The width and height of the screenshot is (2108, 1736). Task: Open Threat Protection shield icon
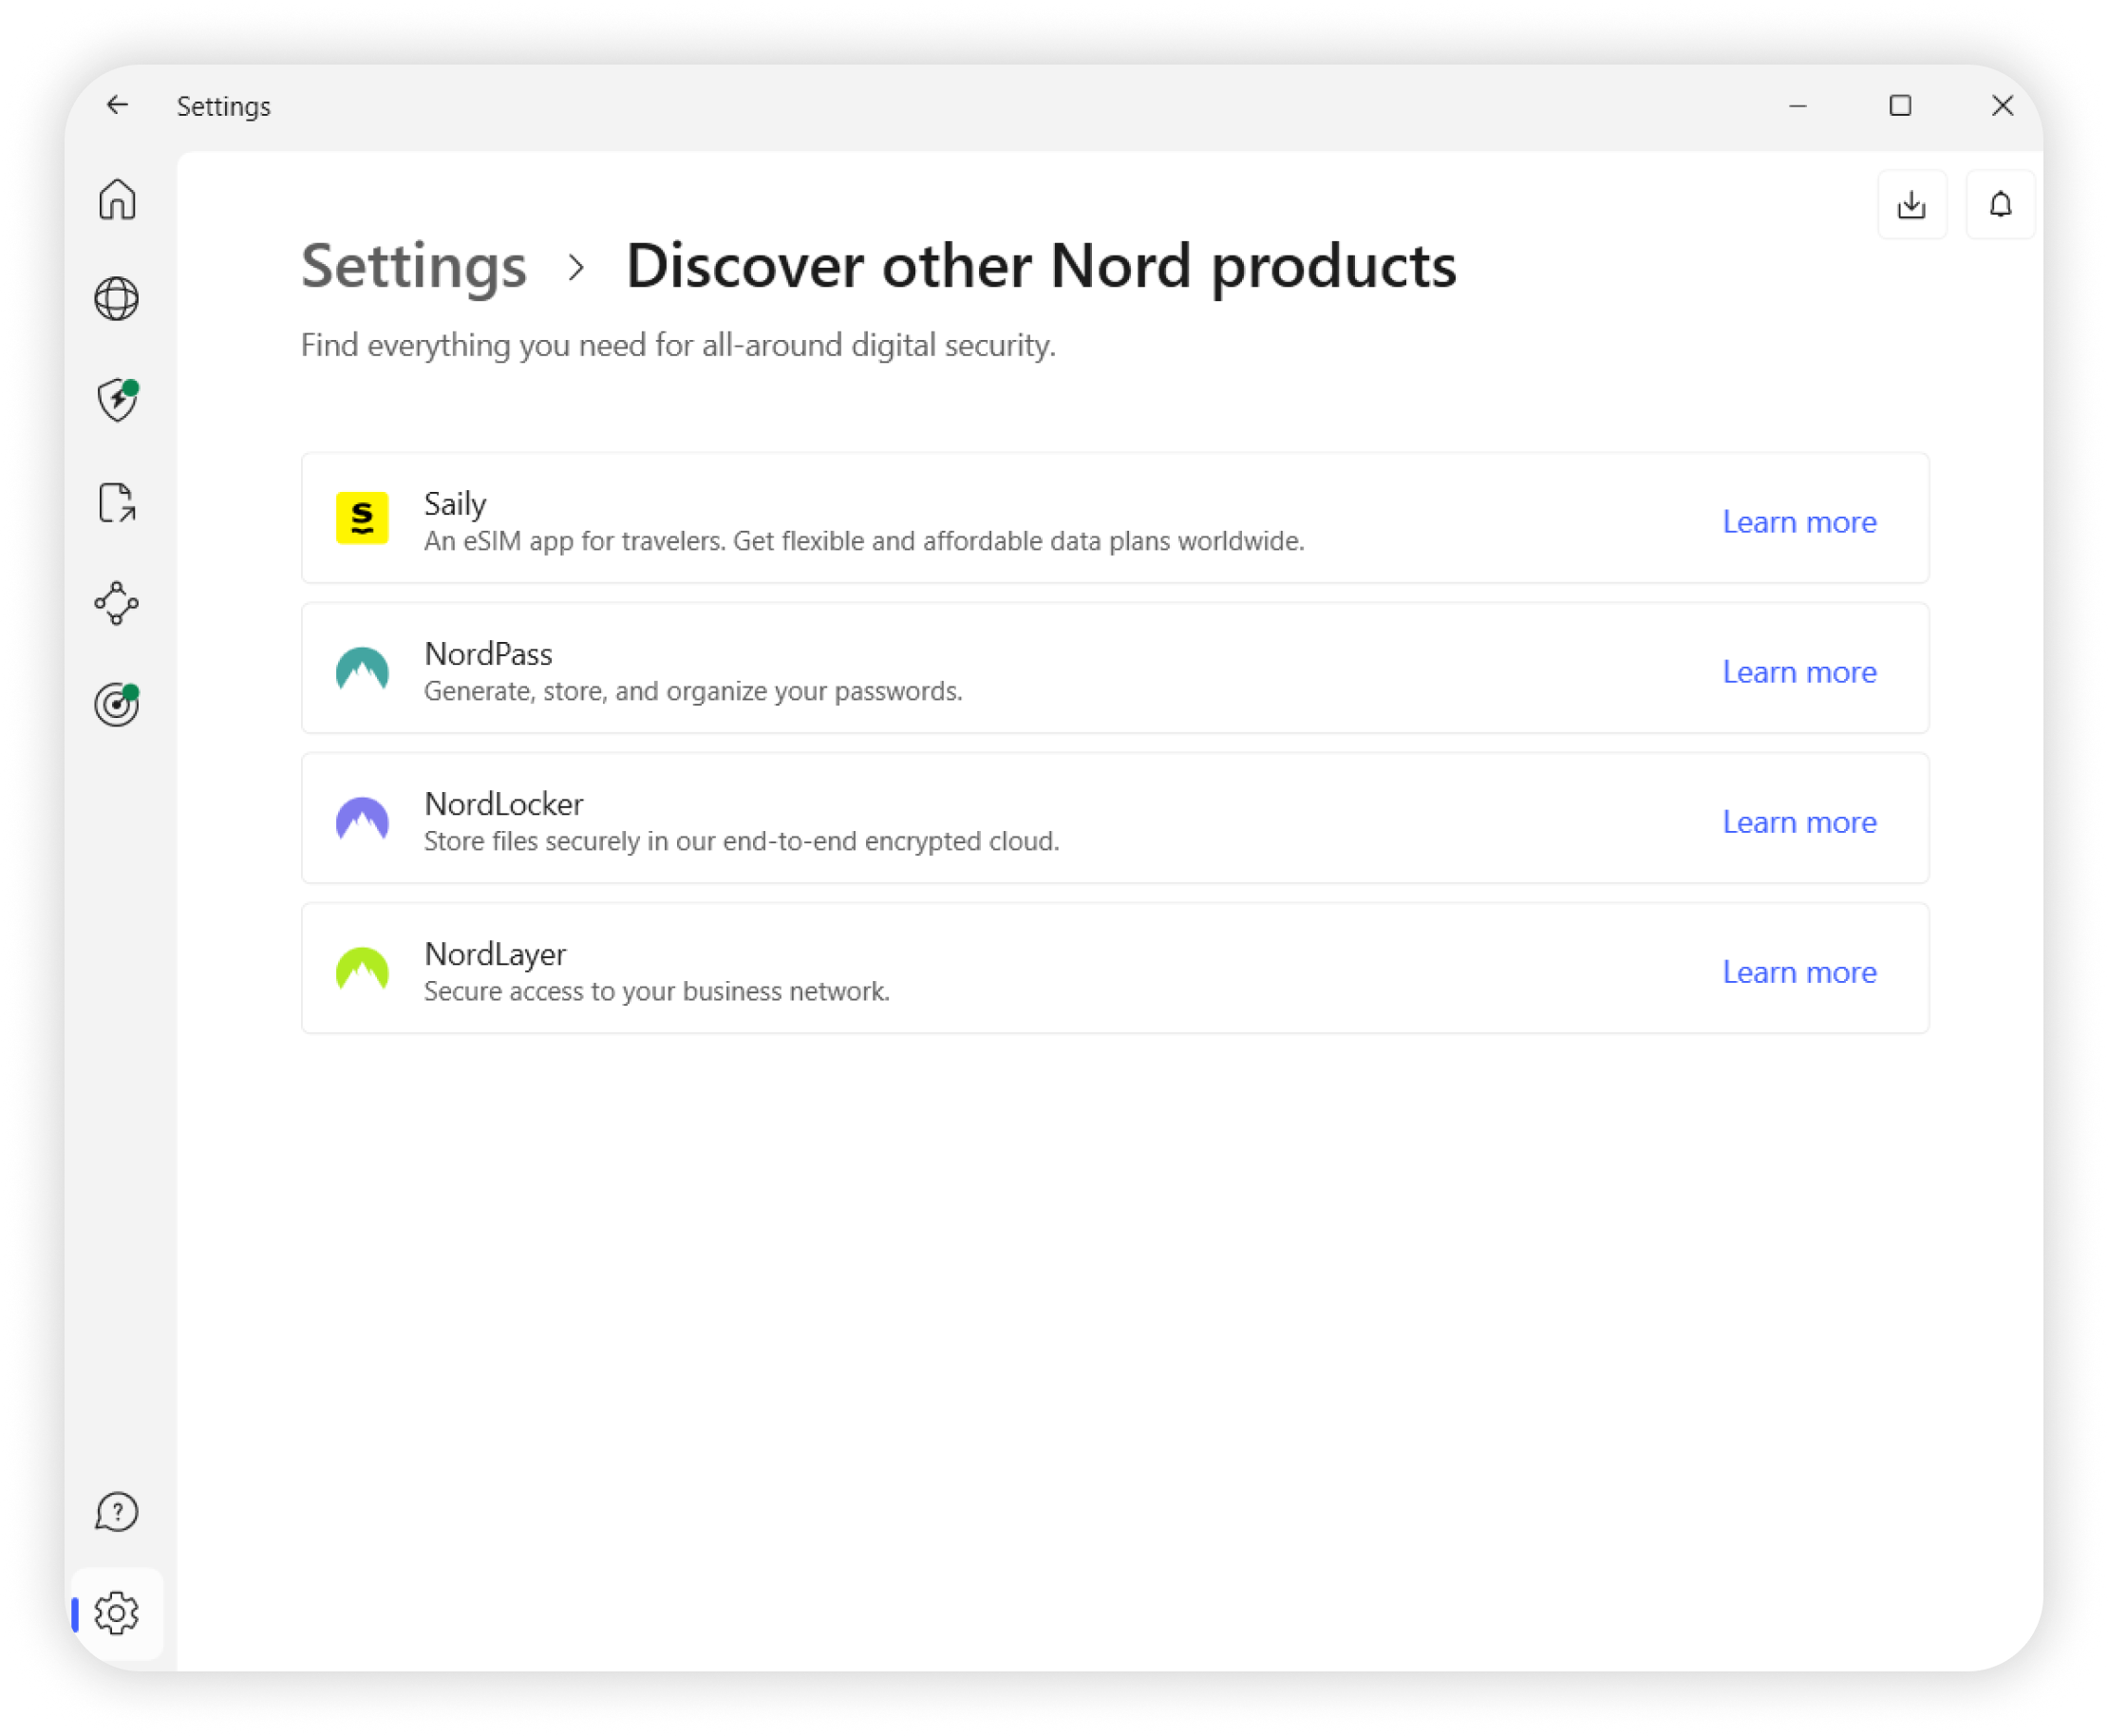pyautogui.click(x=117, y=400)
